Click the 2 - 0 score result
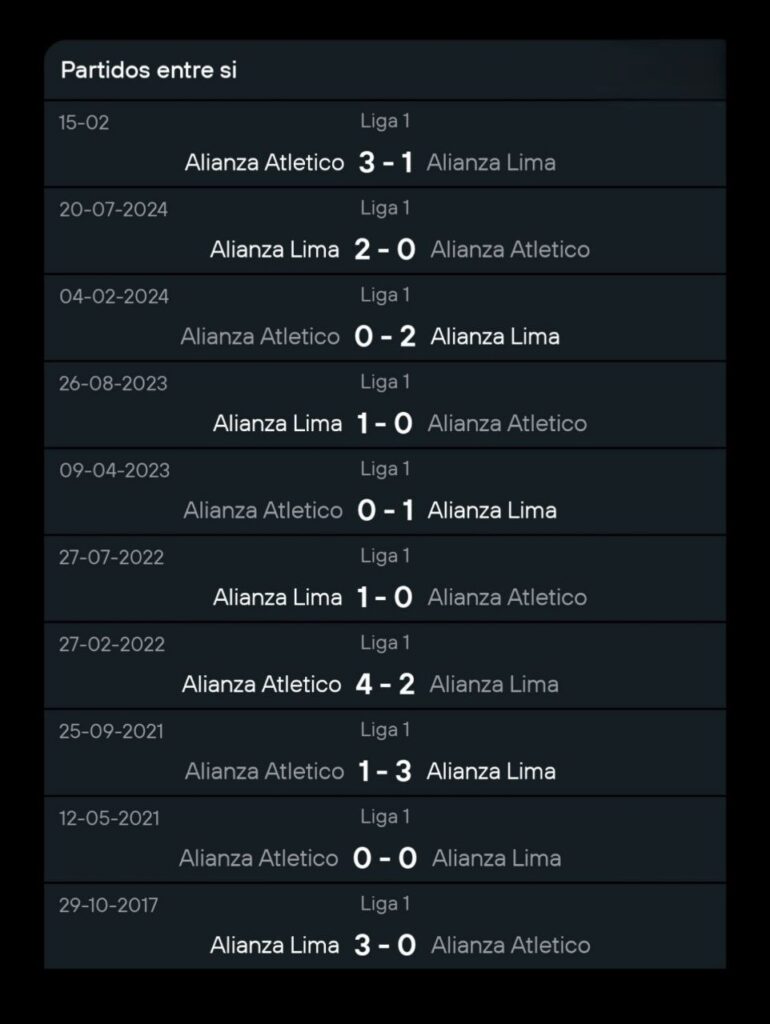770x1024 pixels. click(x=385, y=249)
